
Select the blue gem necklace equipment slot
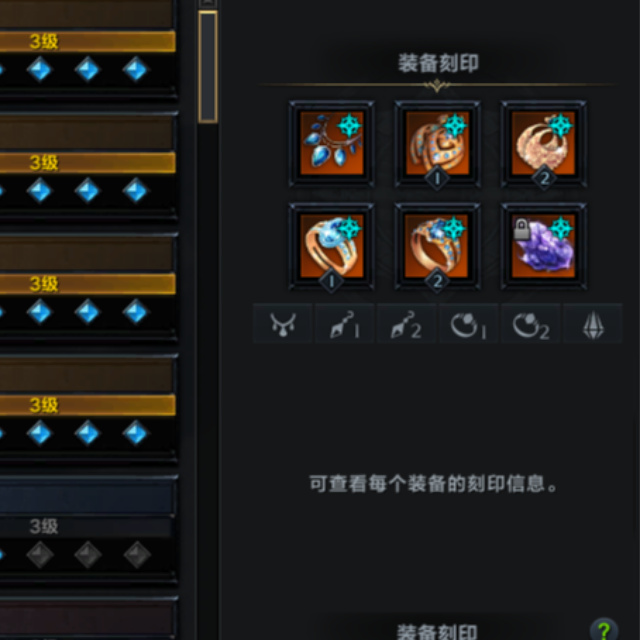[331, 144]
